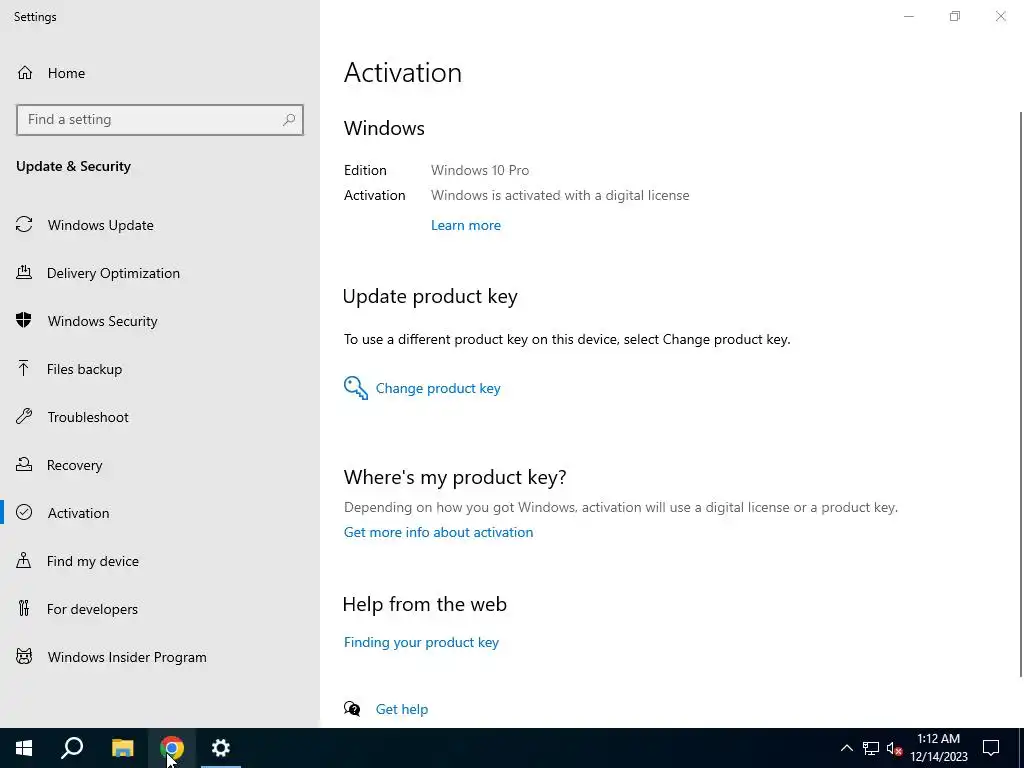Viewport: 1024px width, 768px height.
Task: Open Find my device settings
Action: (x=93, y=561)
